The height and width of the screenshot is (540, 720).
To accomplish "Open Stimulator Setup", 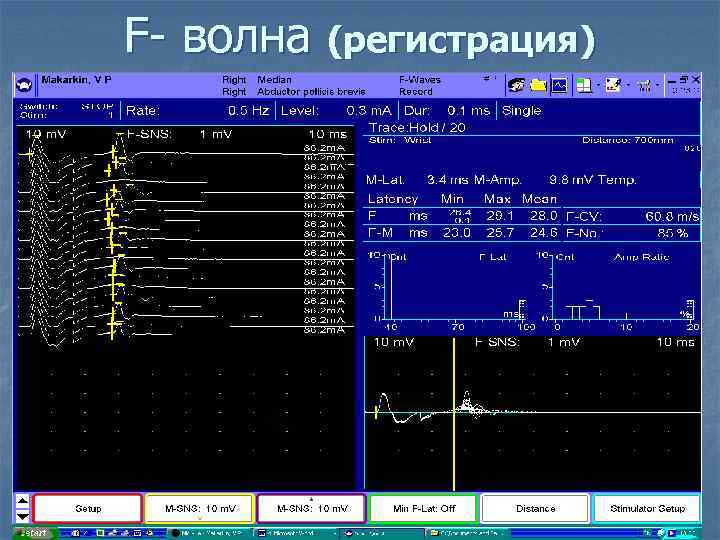I will tap(647, 508).
